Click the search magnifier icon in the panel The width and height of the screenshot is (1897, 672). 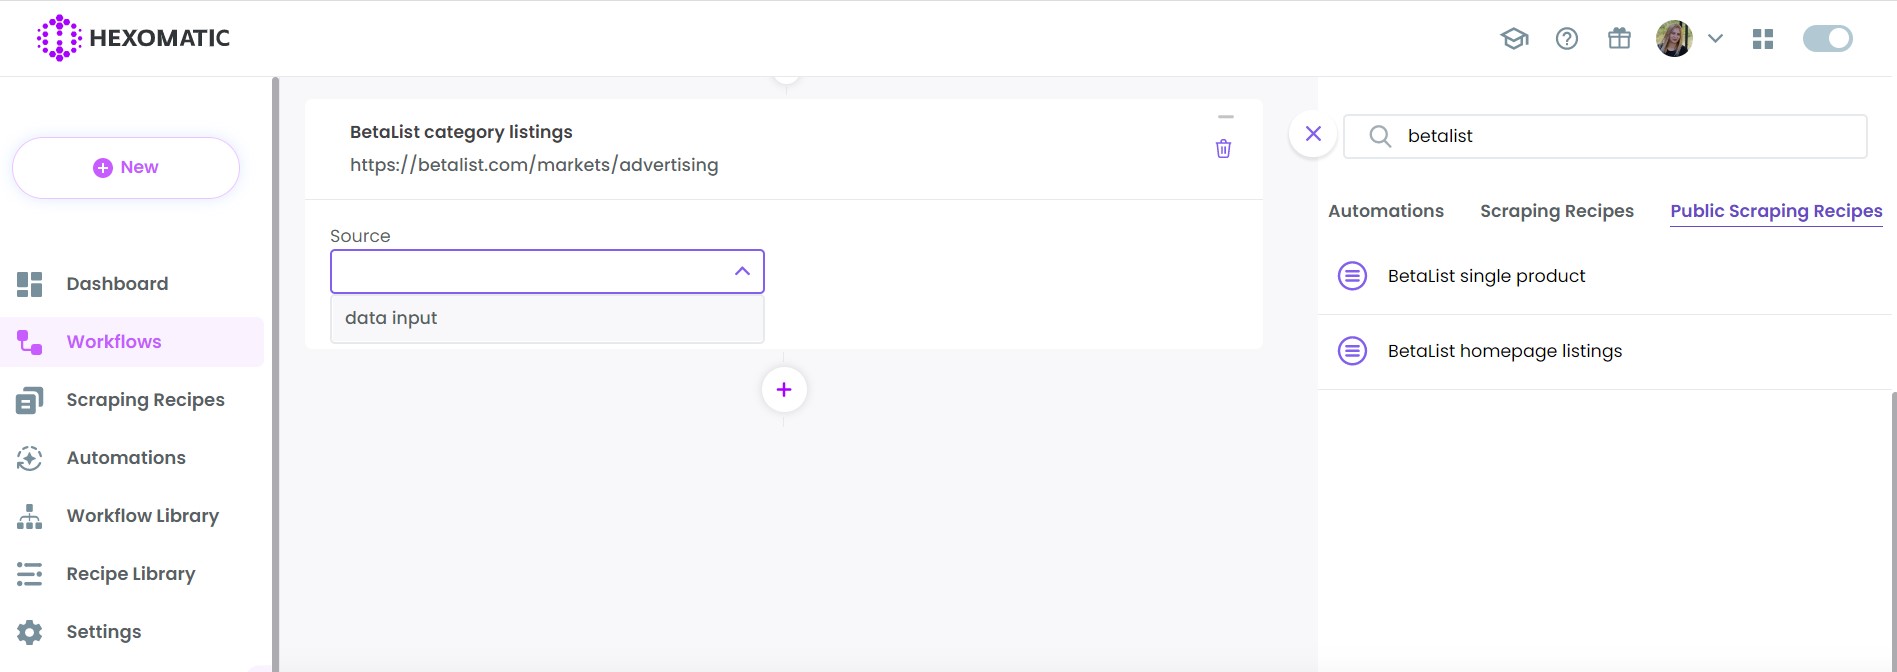pyautogui.click(x=1380, y=136)
